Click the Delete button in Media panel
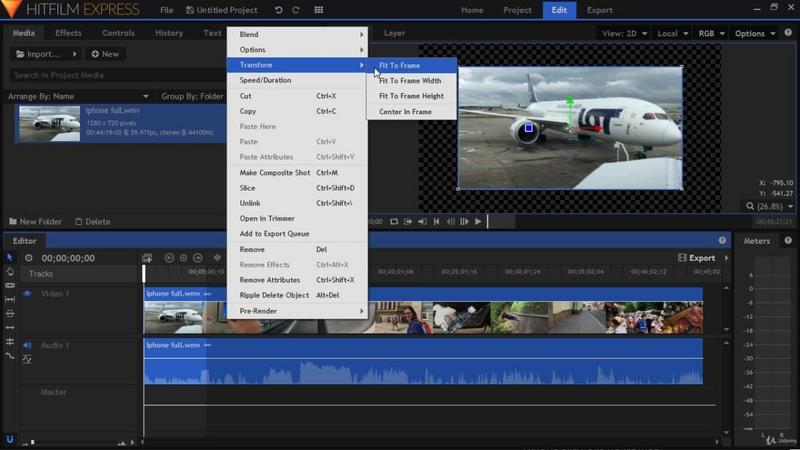The width and height of the screenshot is (800, 450). 93,221
